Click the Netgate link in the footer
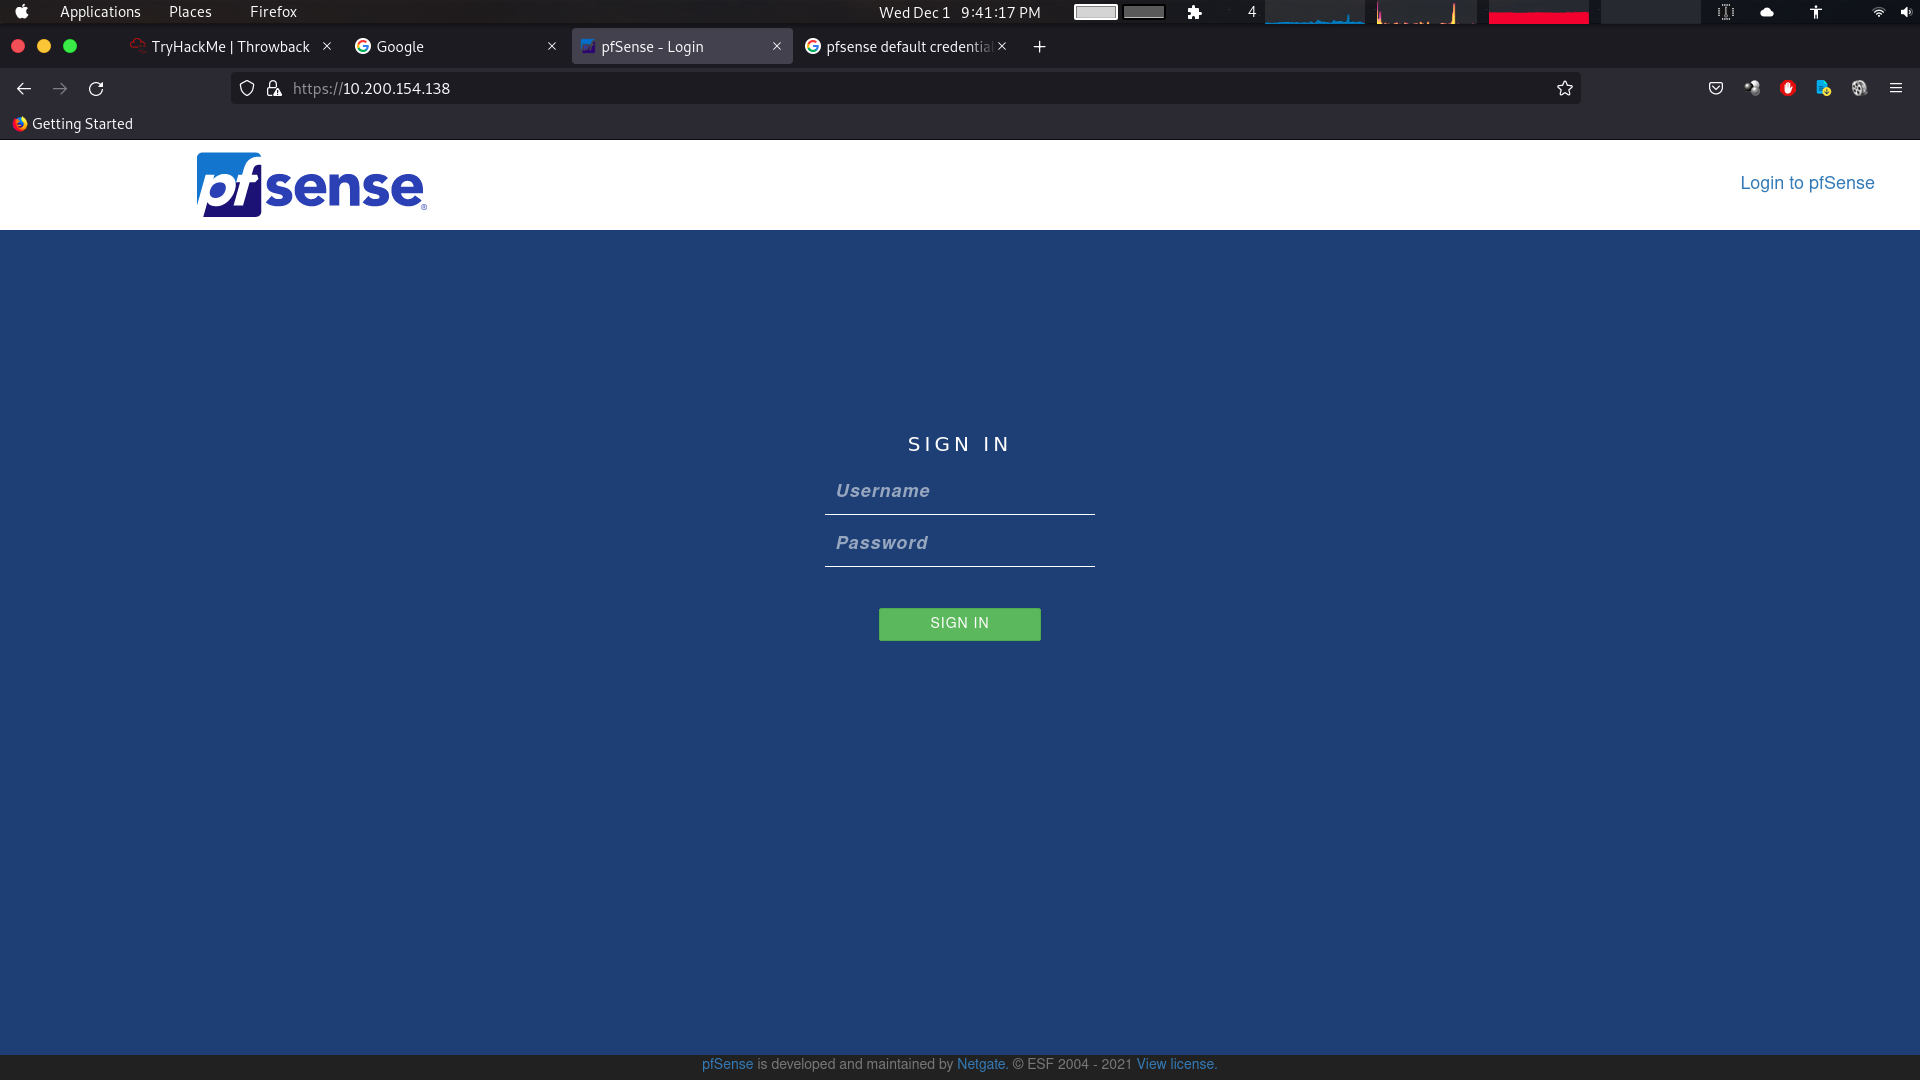The width and height of the screenshot is (1920, 1080). [980, 1064]
